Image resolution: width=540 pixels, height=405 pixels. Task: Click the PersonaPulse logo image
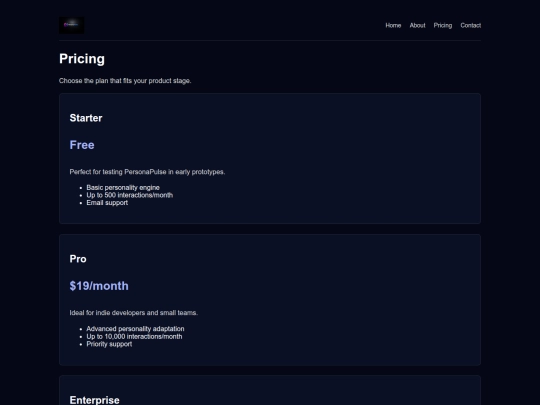pyautogui.click(x=72, y=25)
